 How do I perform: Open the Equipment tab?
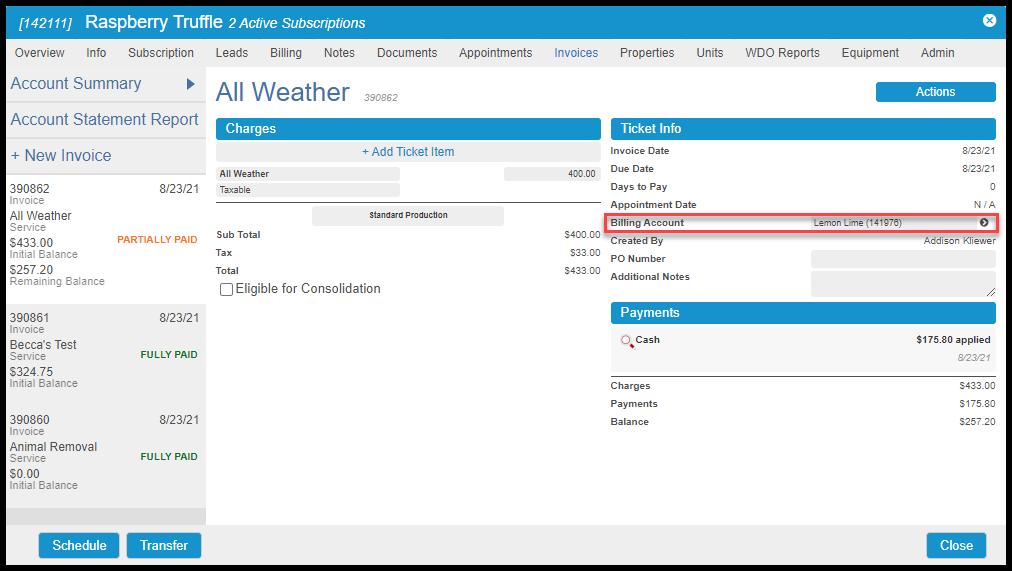pos(870,53)
